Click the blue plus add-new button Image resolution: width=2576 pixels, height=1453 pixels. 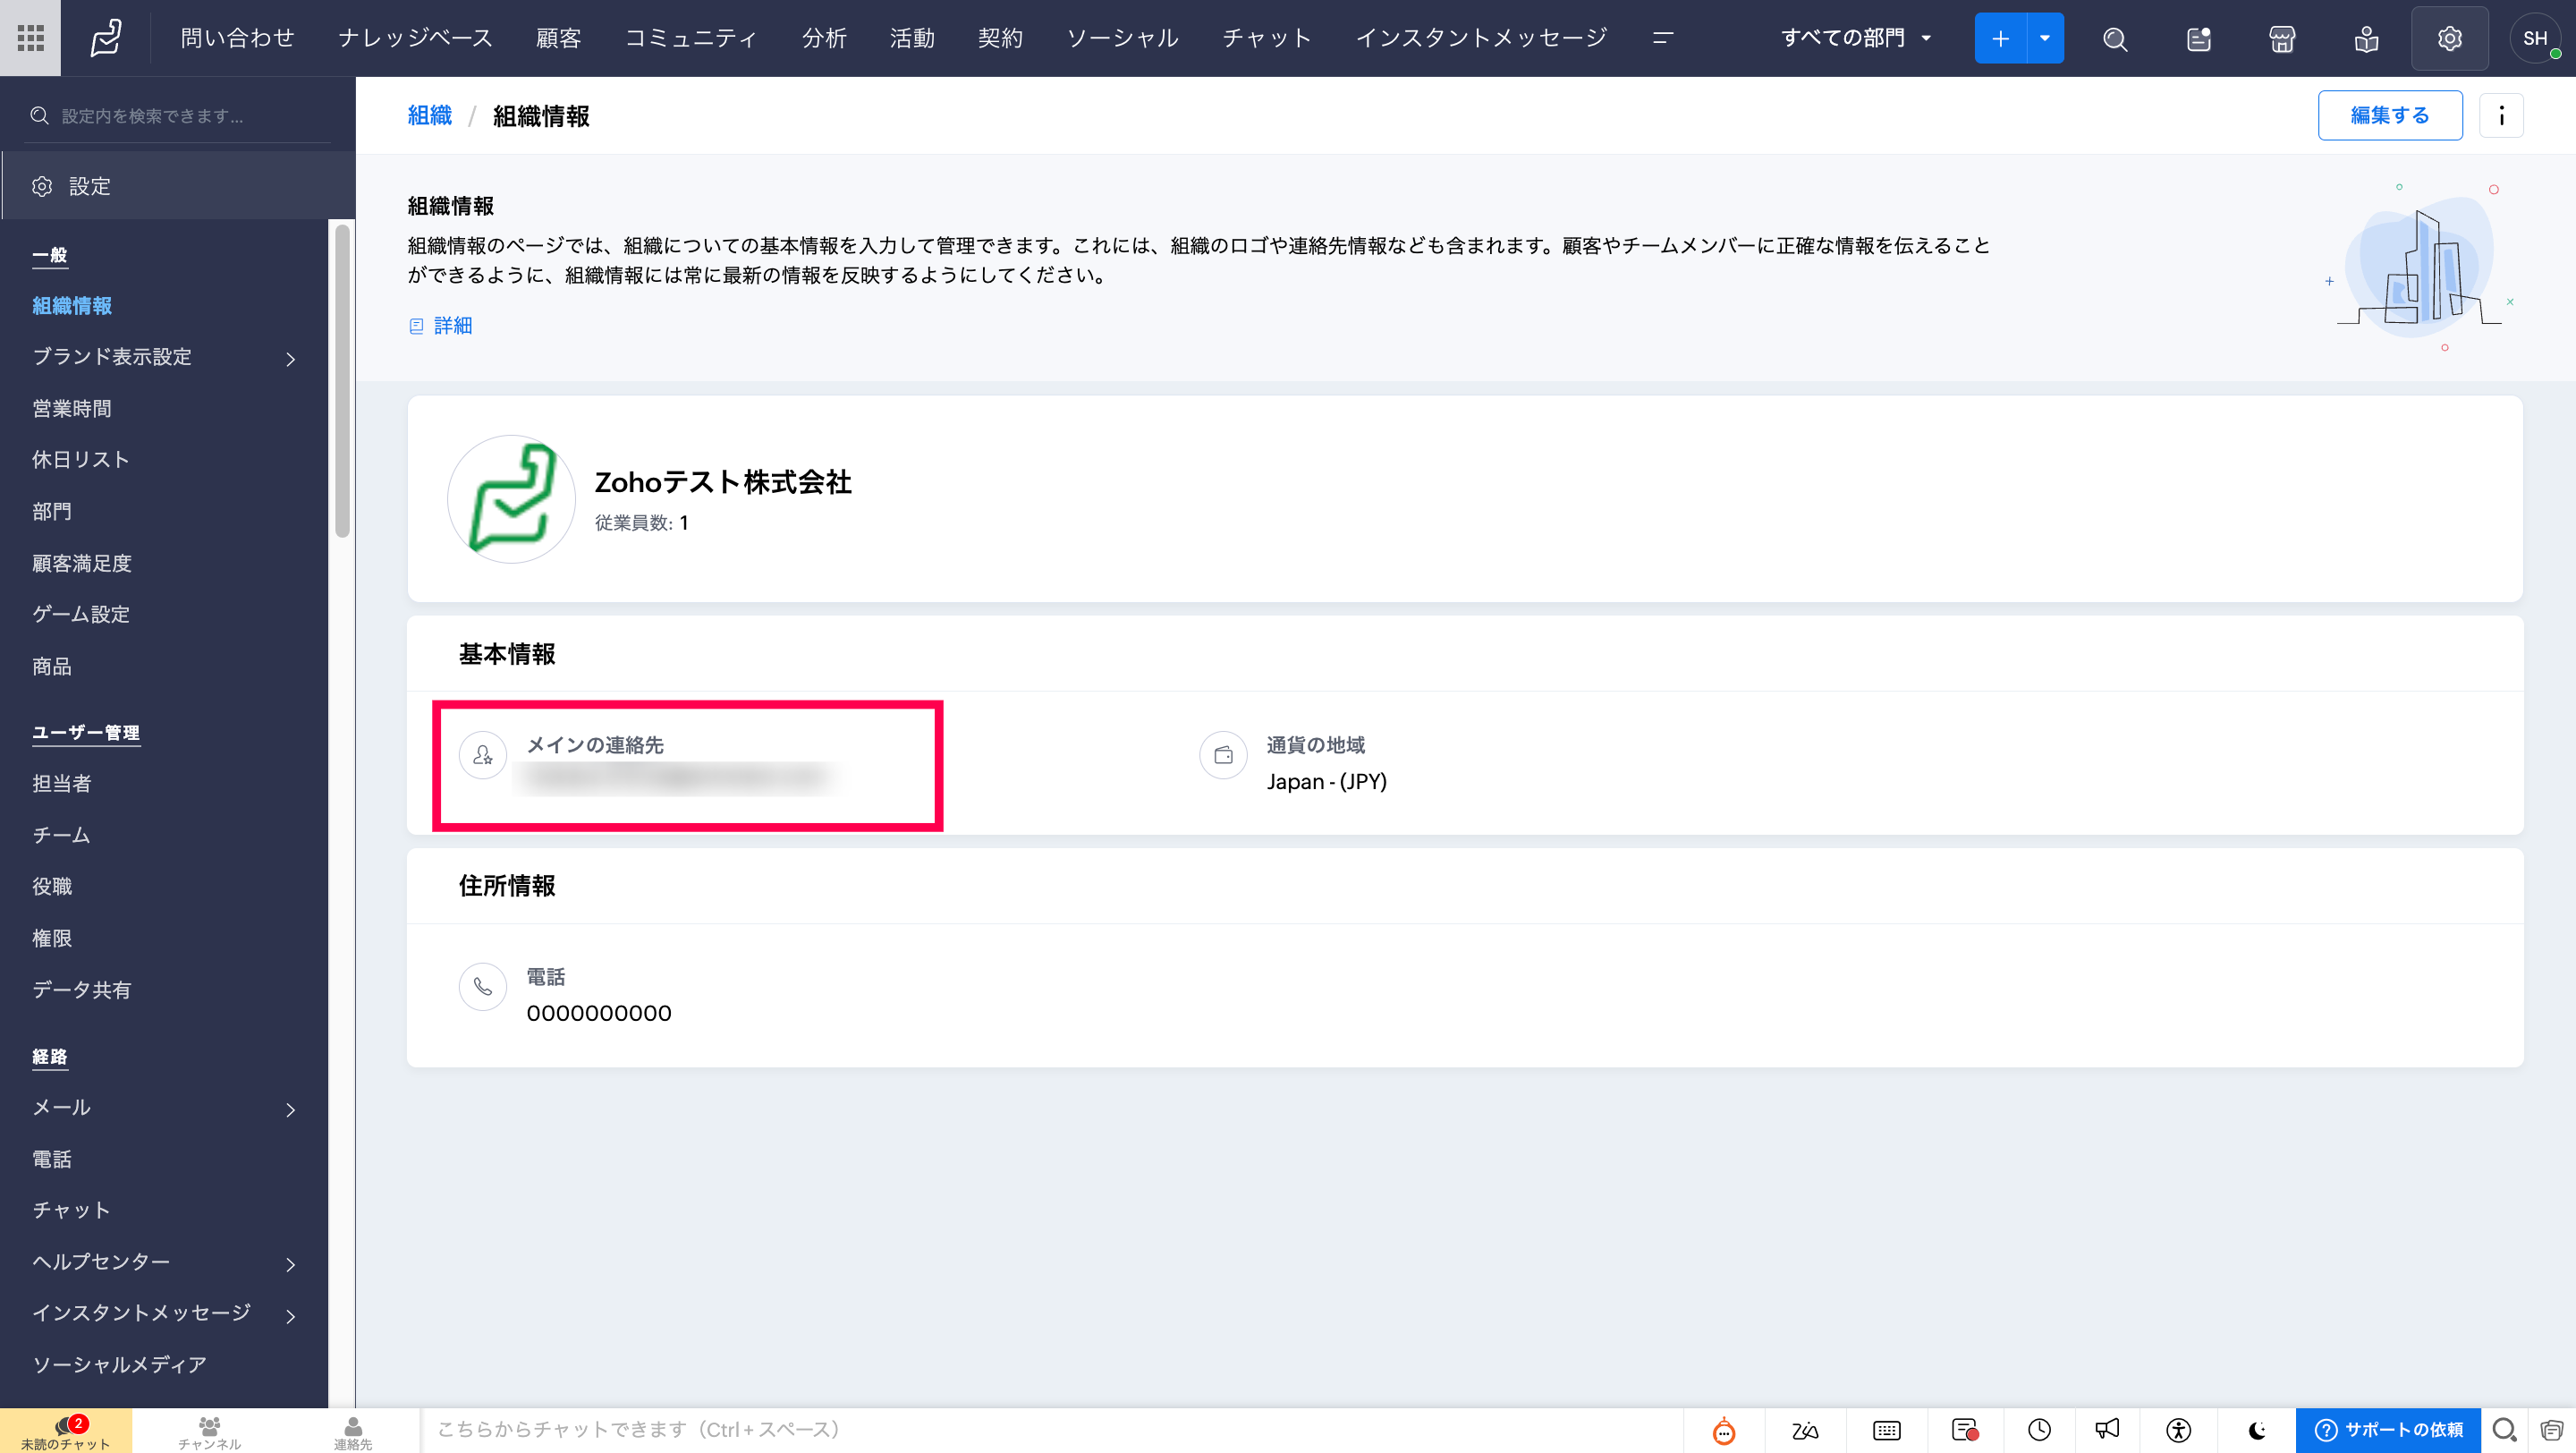(2000, 38)
